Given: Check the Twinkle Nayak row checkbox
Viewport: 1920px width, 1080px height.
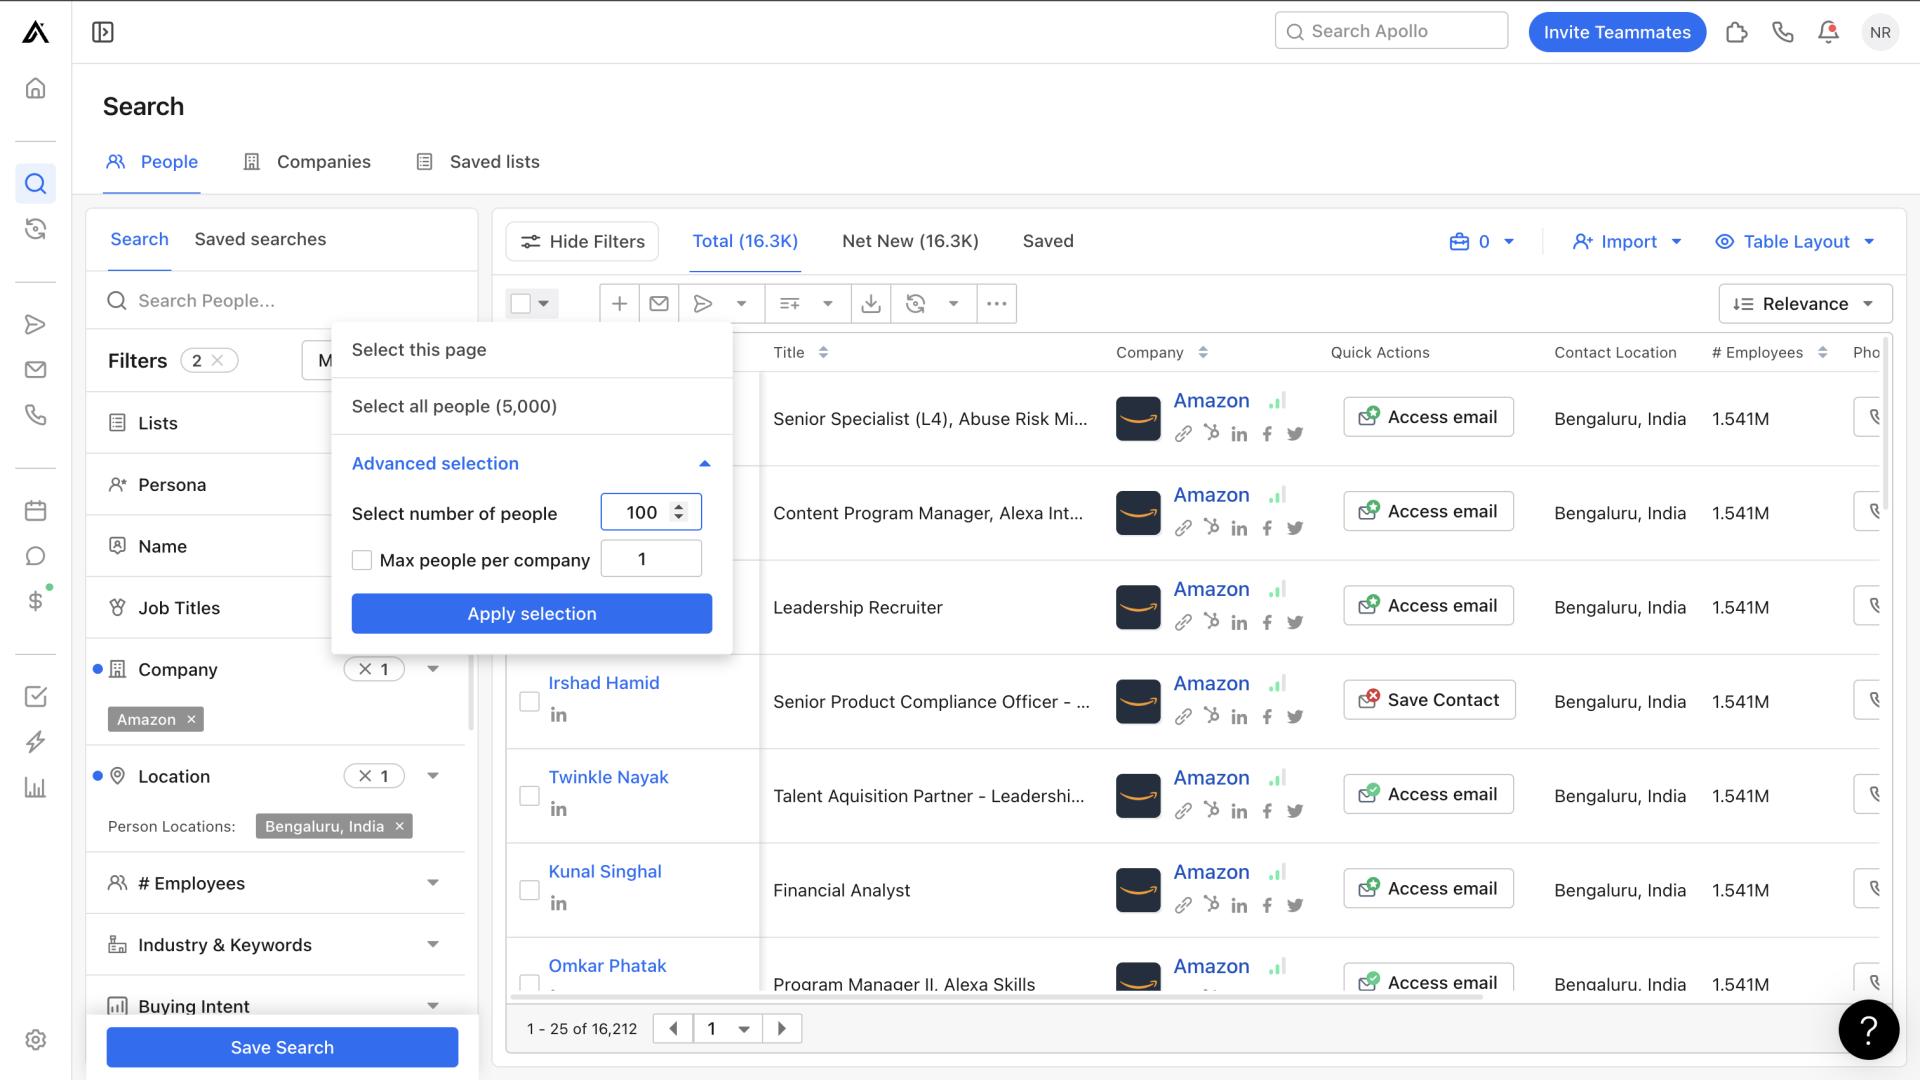Looking at the screenshot, I should pos(529,796).
